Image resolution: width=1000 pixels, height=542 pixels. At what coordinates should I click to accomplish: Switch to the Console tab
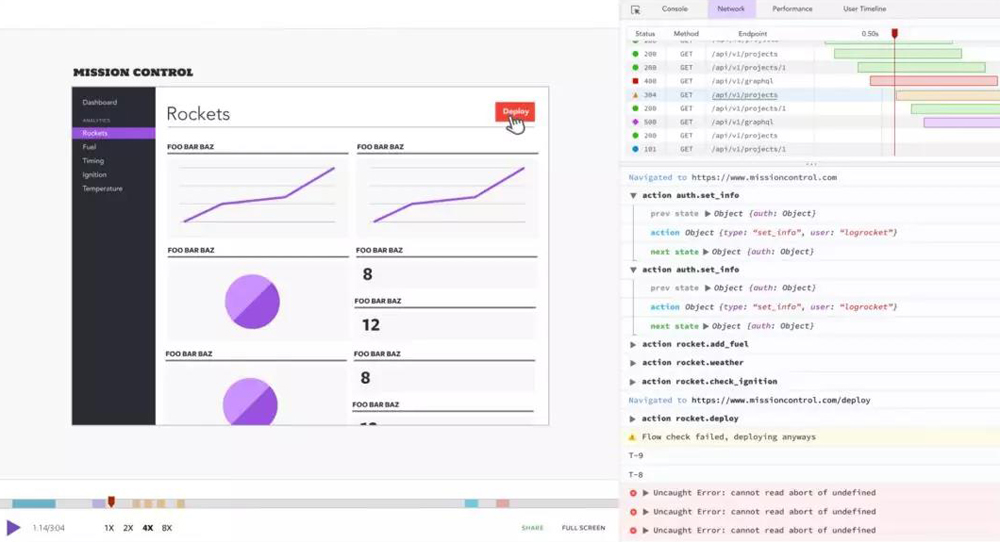click(x=675, y=9)
